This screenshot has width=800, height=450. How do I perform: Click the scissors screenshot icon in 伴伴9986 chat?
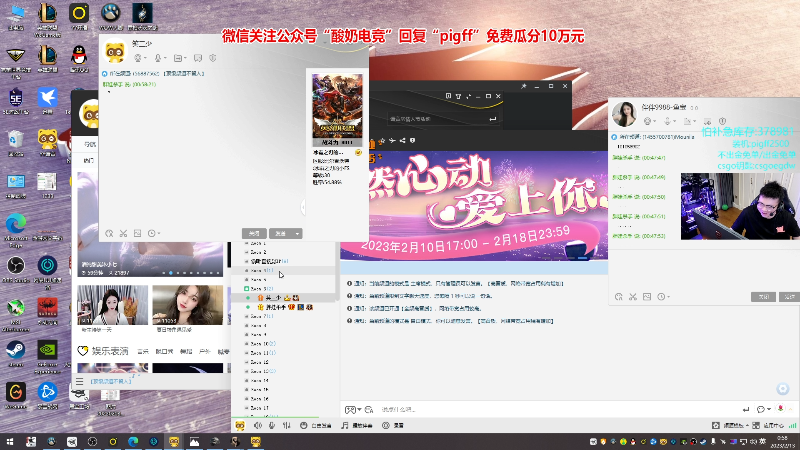pyautogui.click(x=633, y=296)
